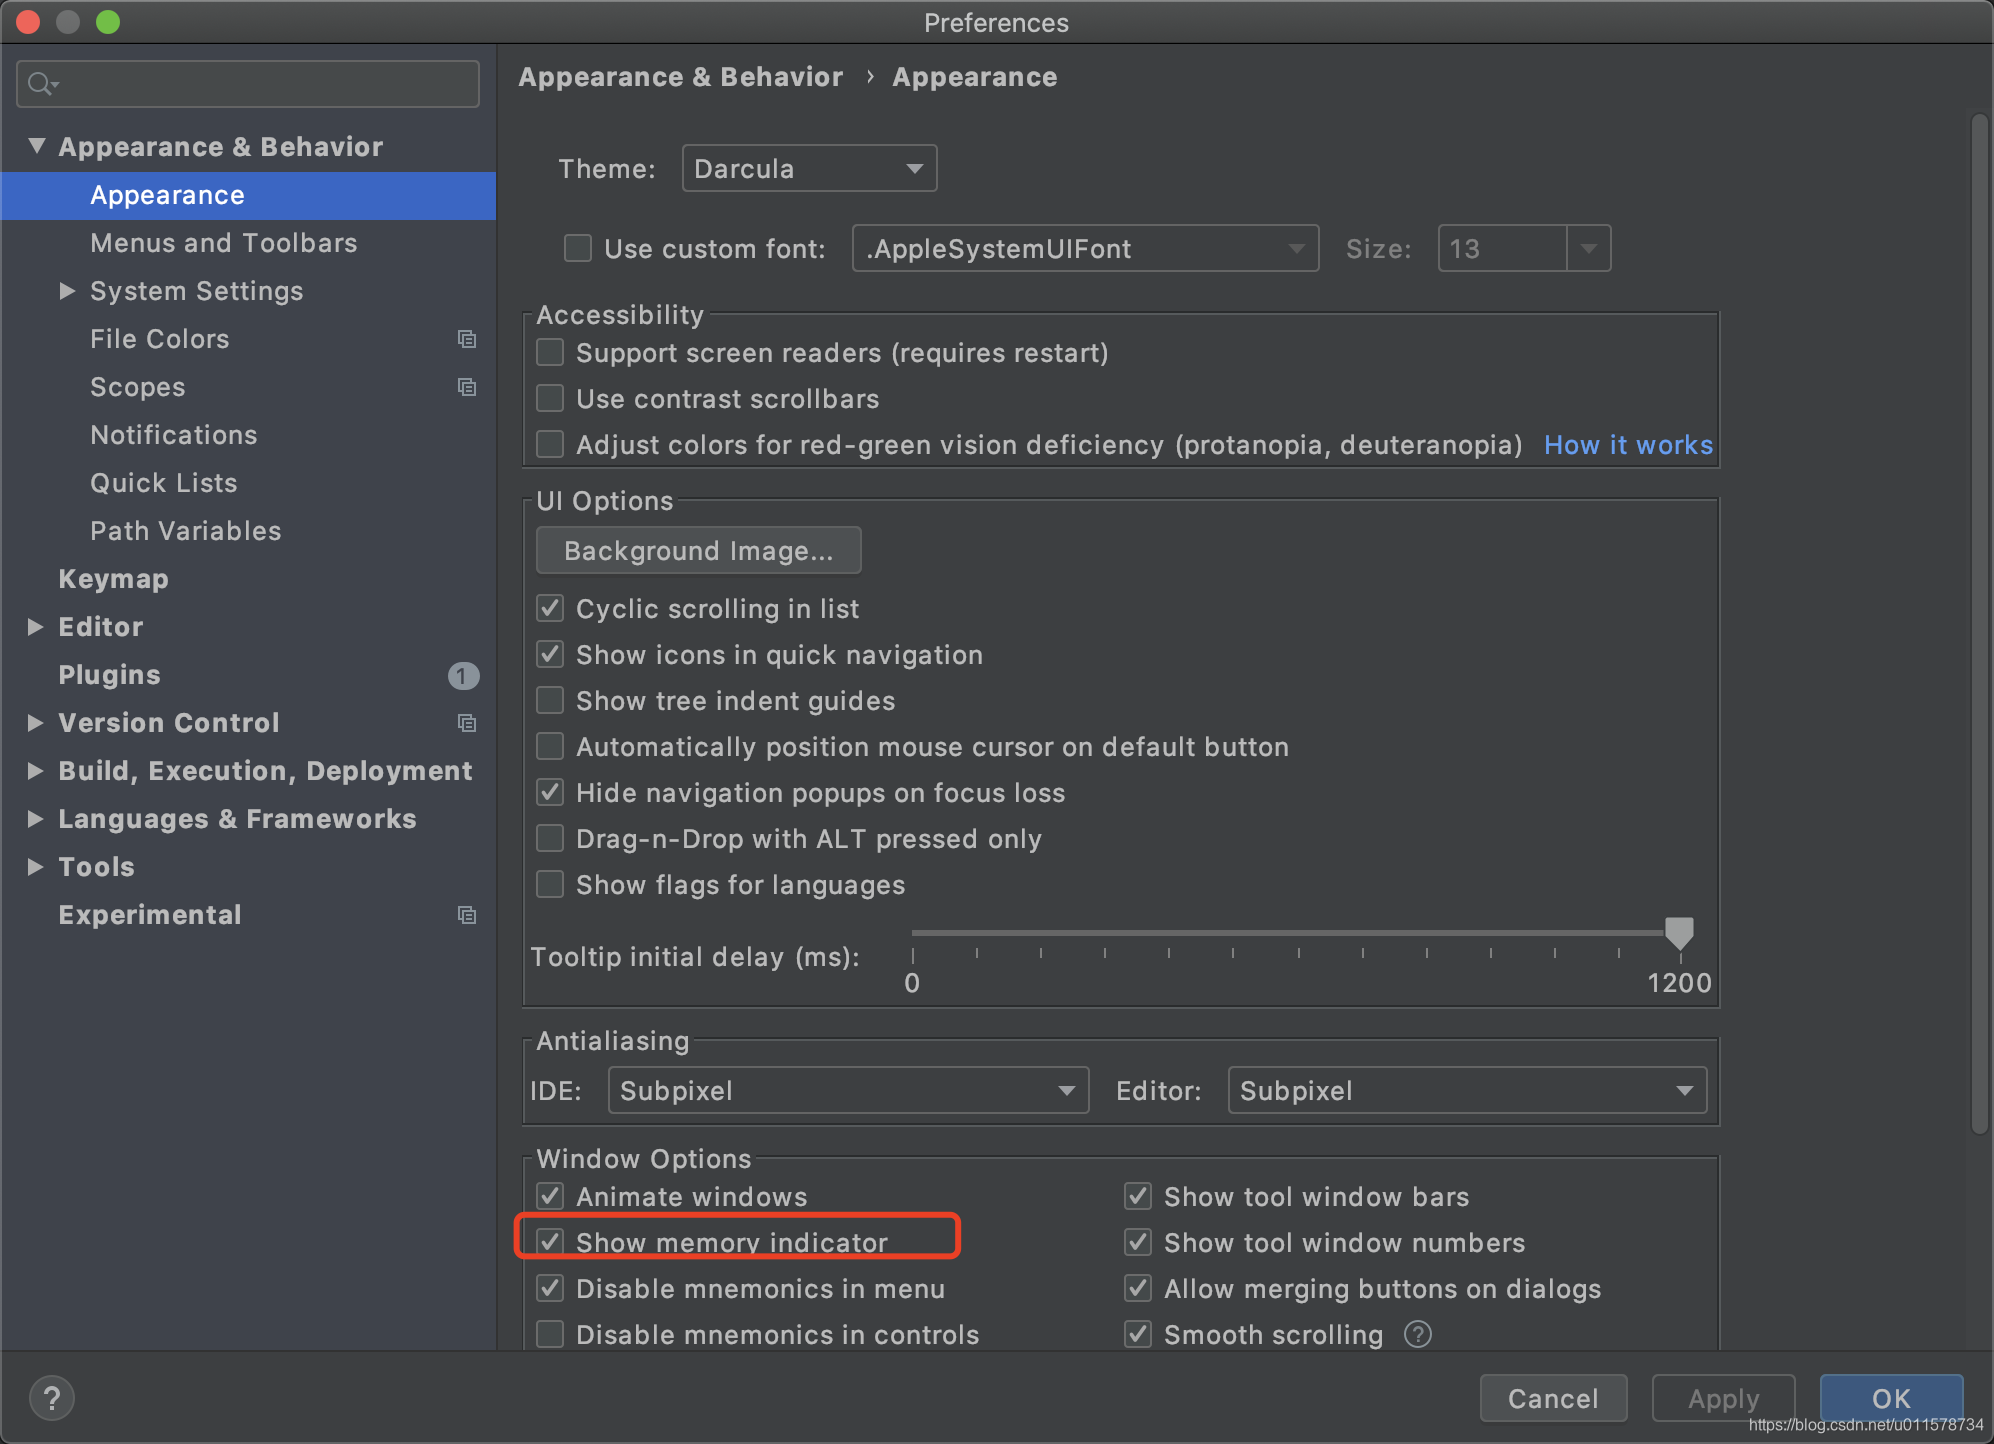Open the Theme dropdown showing Darcula
Screen dimensions: 1994x1444
coord(809,168)
